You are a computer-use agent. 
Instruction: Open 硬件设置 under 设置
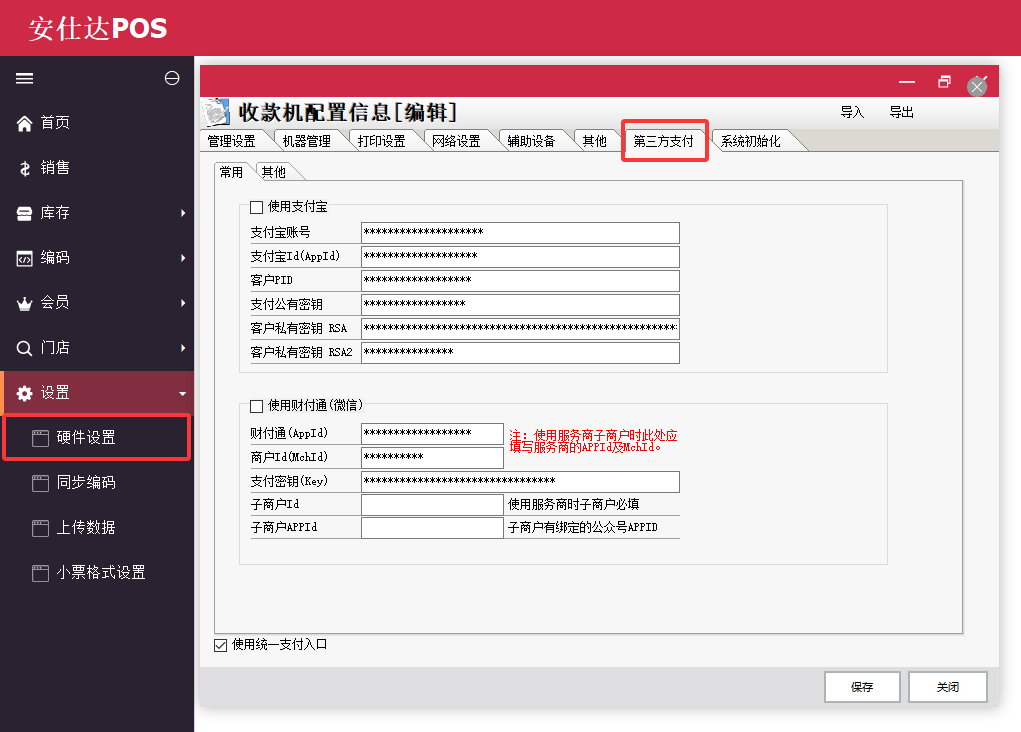97,438
